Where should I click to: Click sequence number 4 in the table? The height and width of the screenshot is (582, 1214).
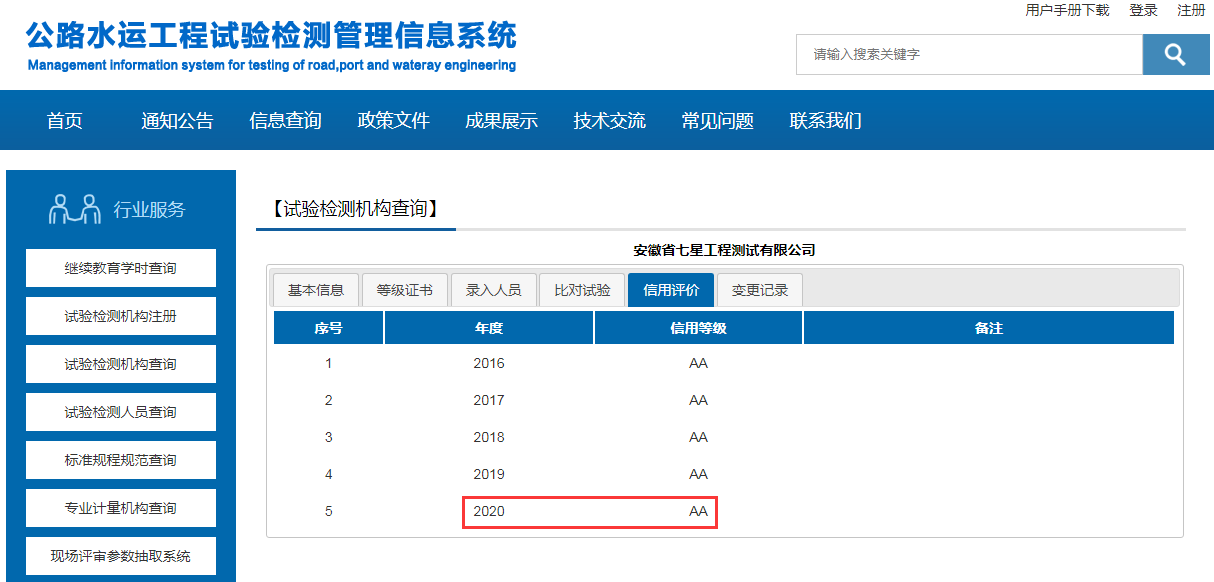pos(328,474)
